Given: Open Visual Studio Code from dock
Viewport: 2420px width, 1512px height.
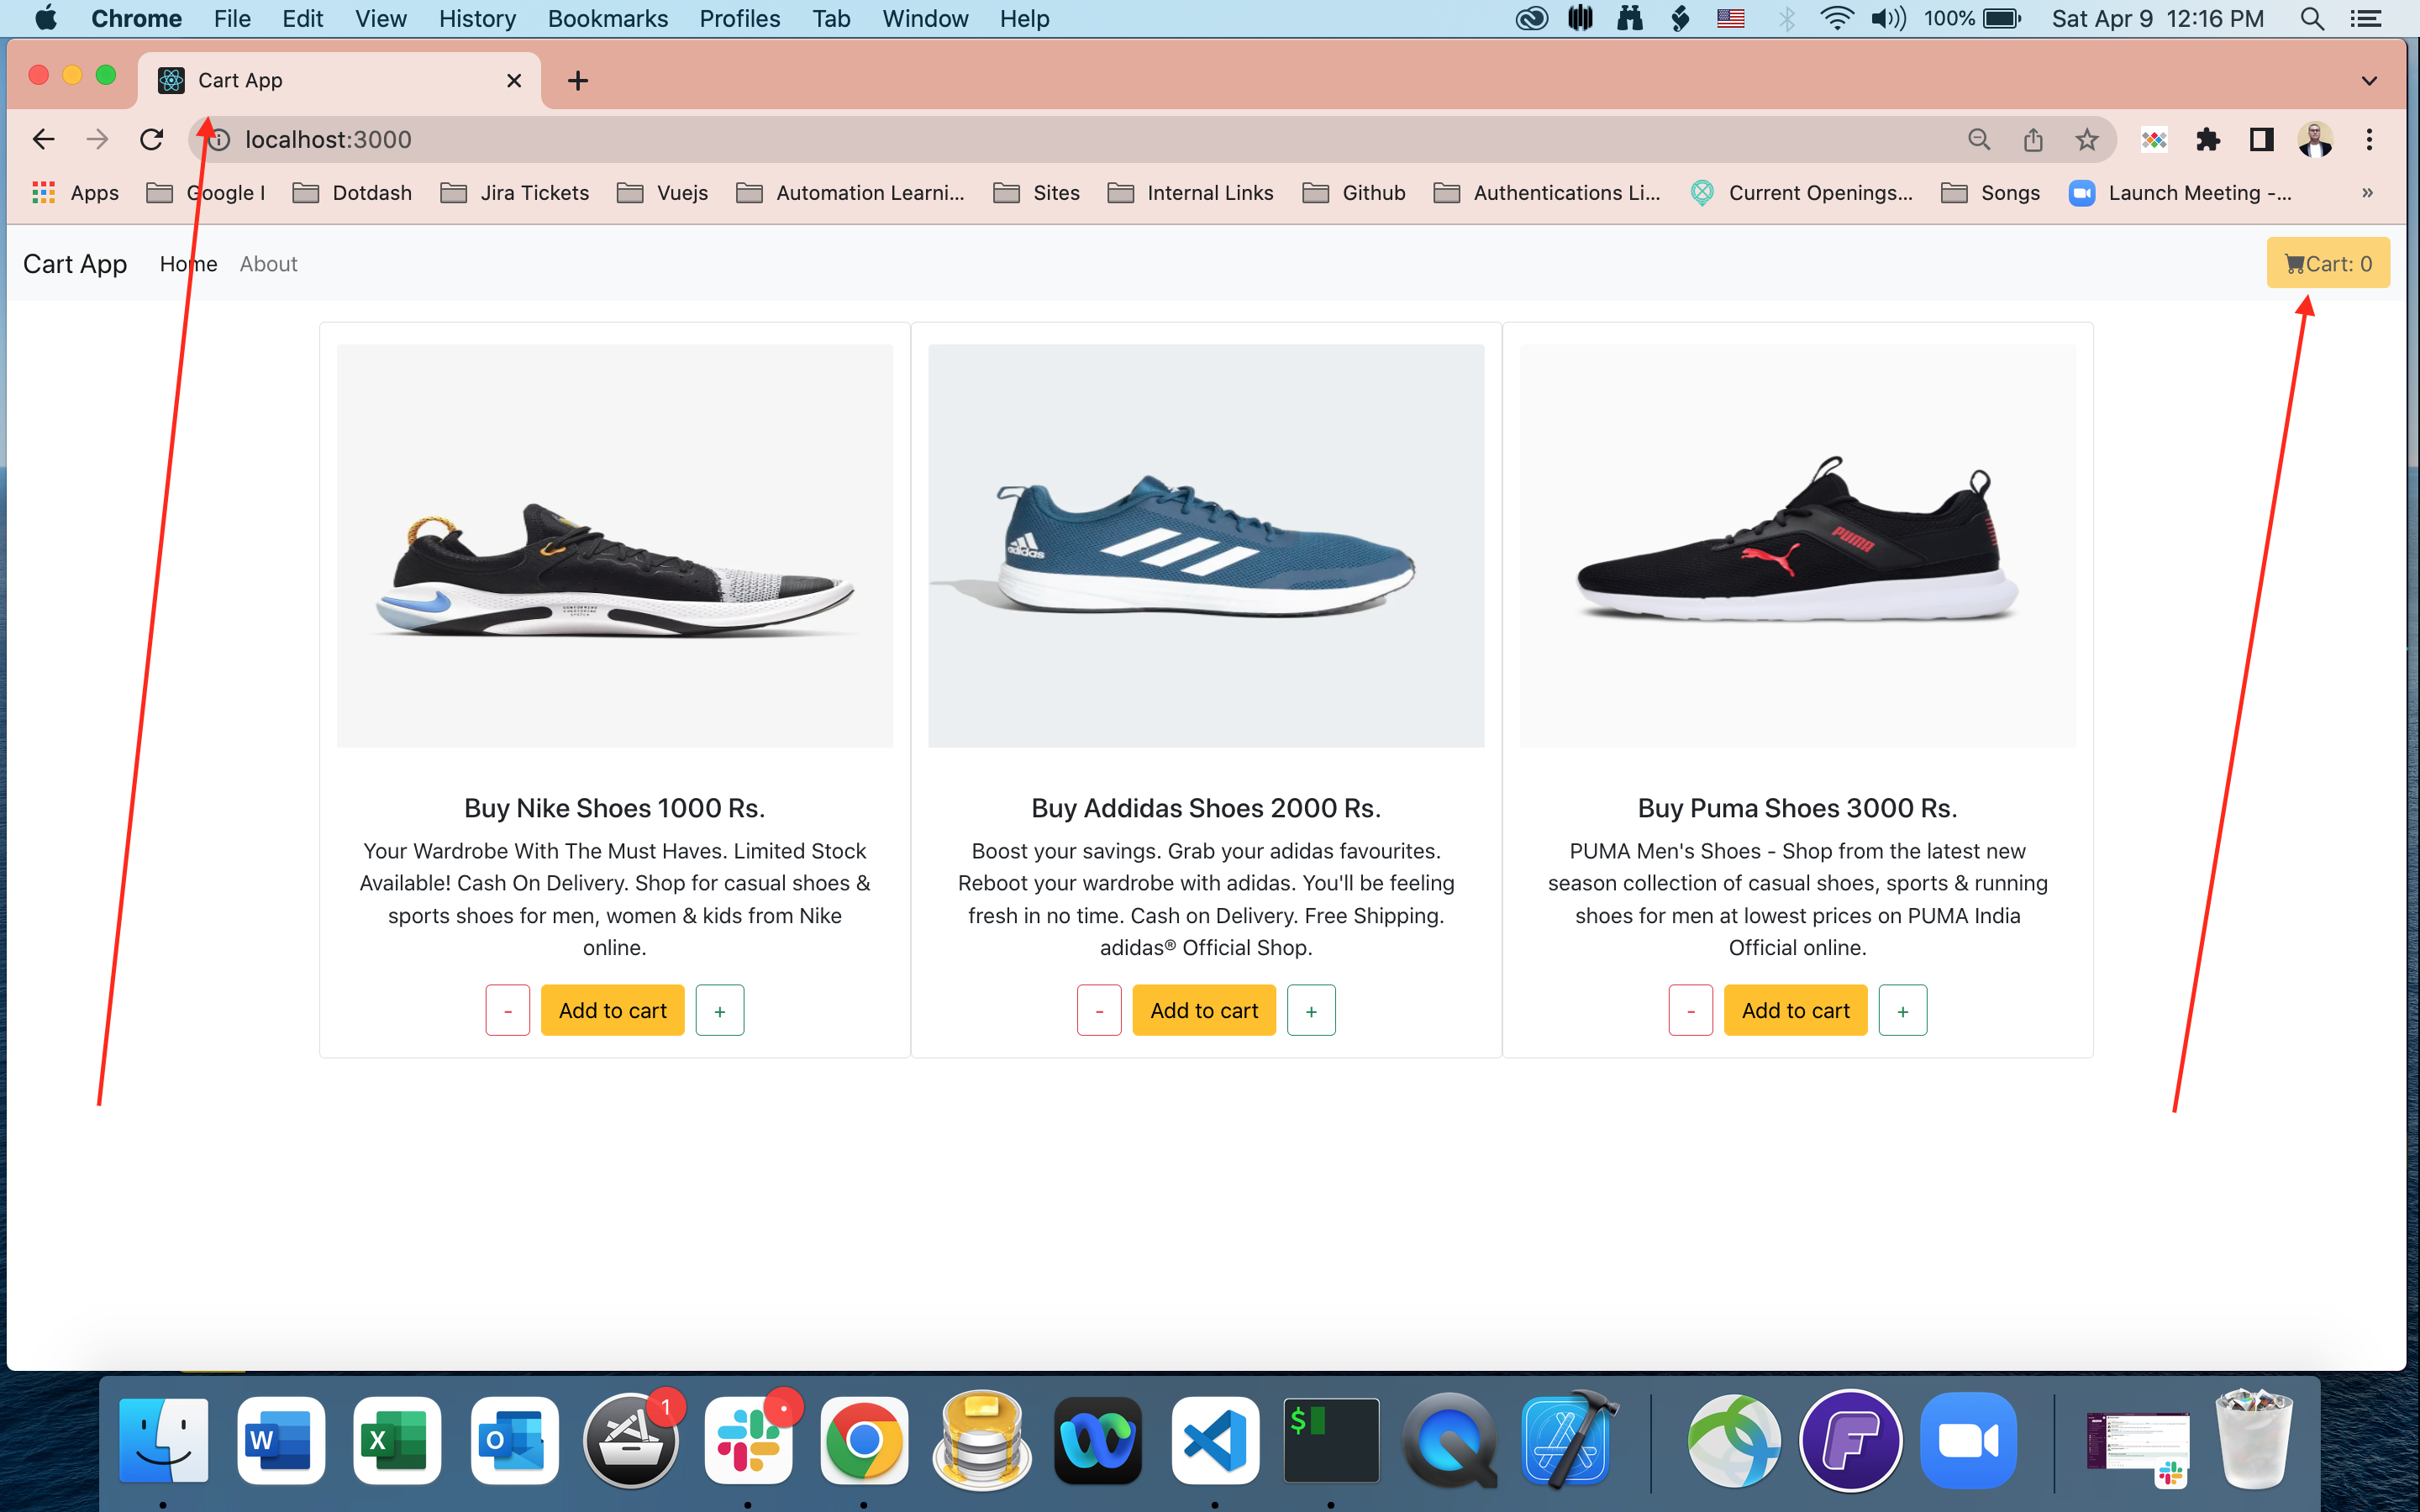Looking at the screenshot, I should [x=1214, y=1441].
